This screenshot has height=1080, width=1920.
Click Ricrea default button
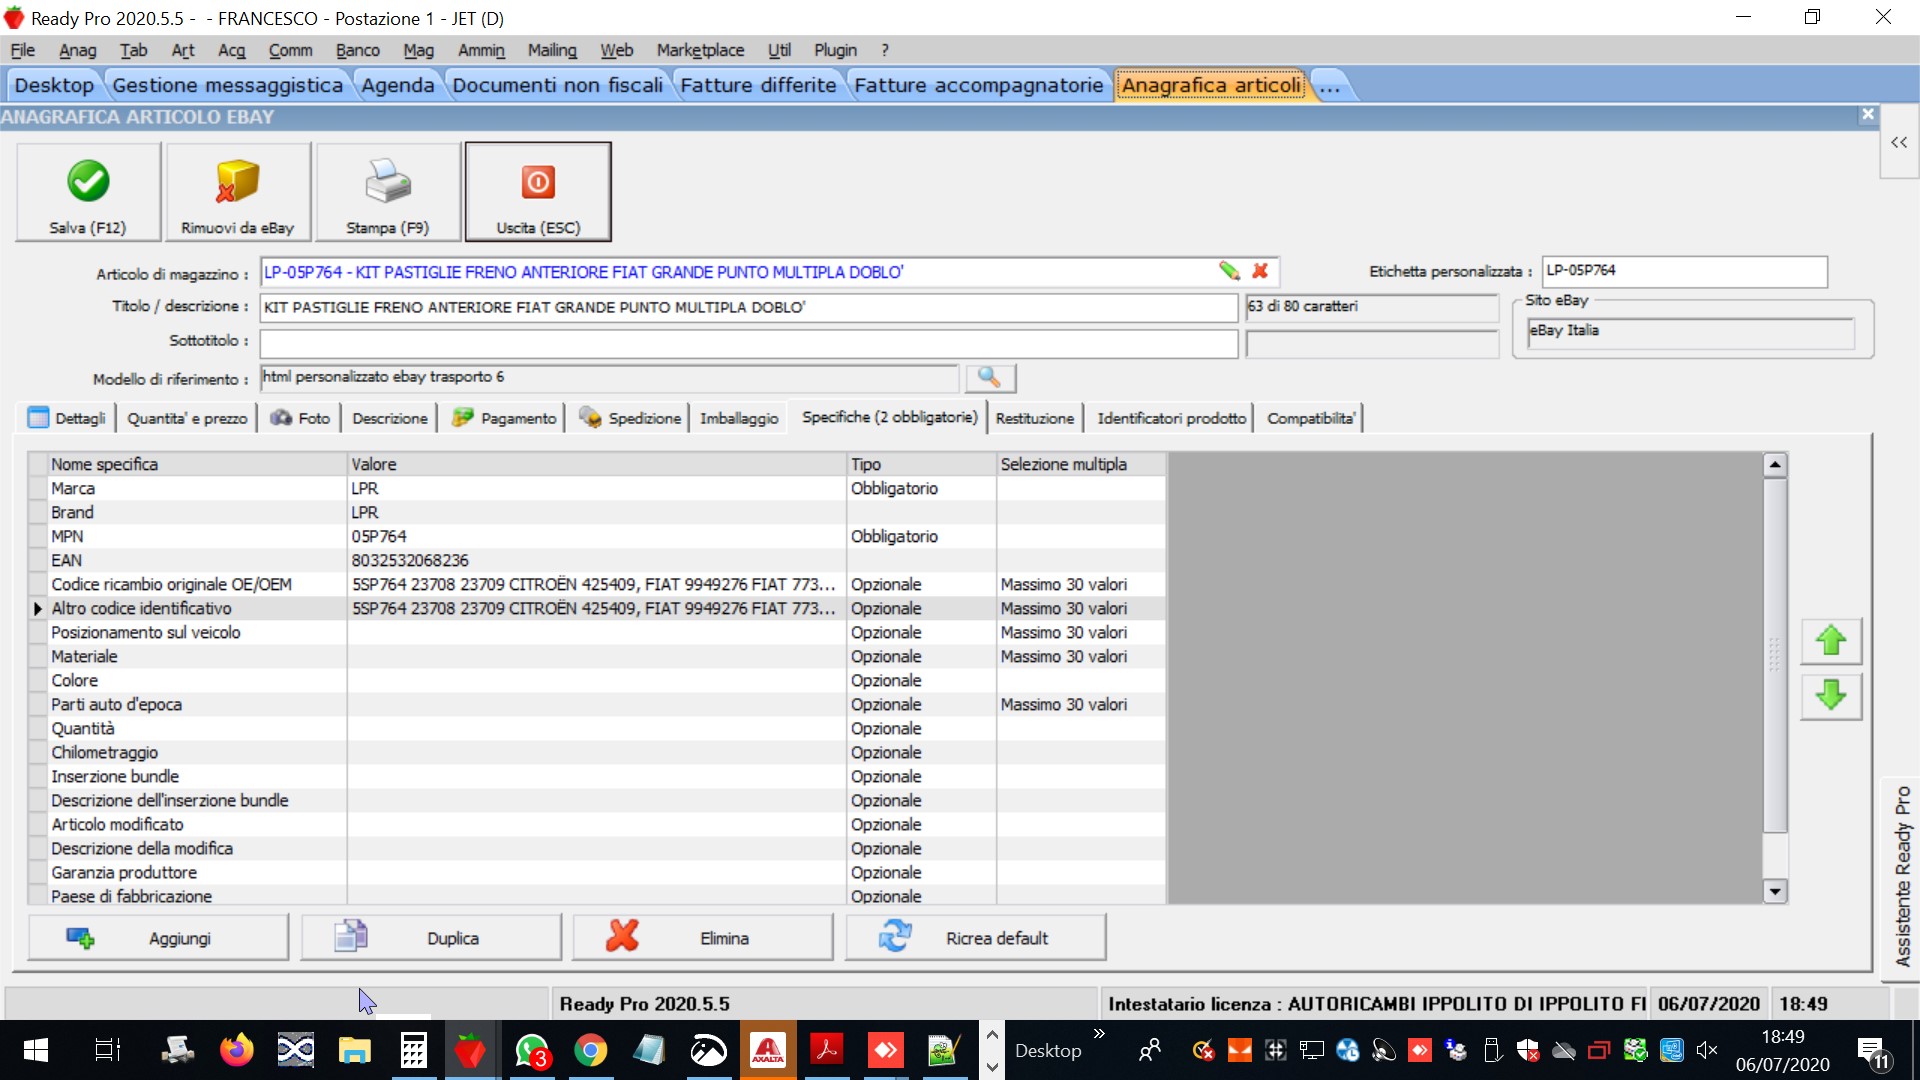pos(976,938)
